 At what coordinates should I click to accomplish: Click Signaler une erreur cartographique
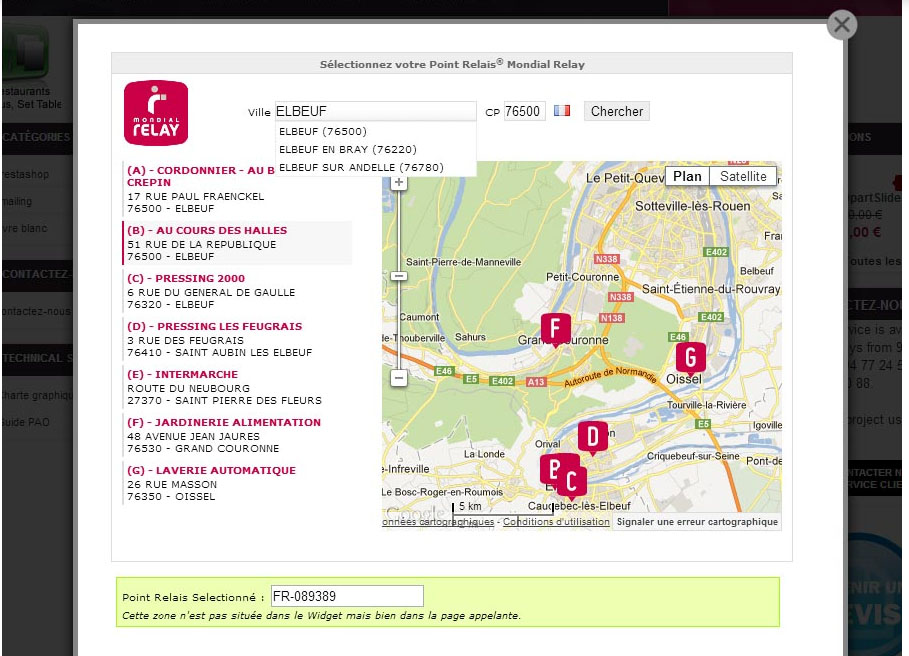(697, 522)
